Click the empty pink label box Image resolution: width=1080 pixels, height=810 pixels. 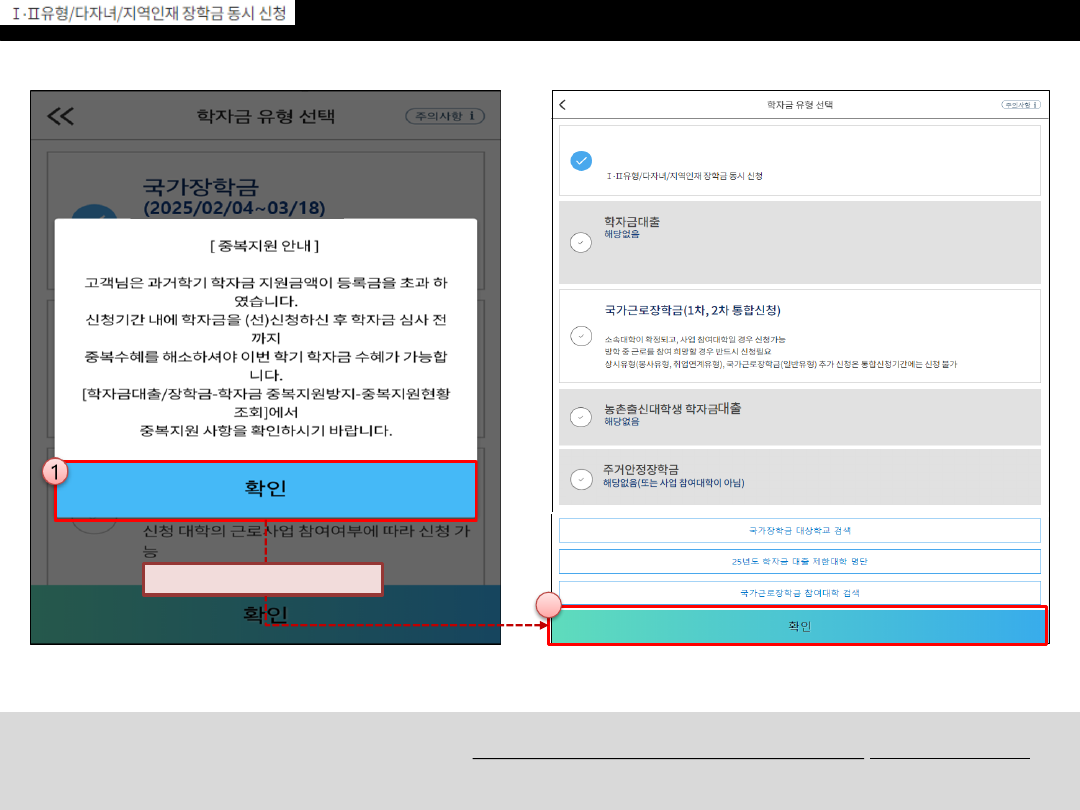(x=263, y=579)
